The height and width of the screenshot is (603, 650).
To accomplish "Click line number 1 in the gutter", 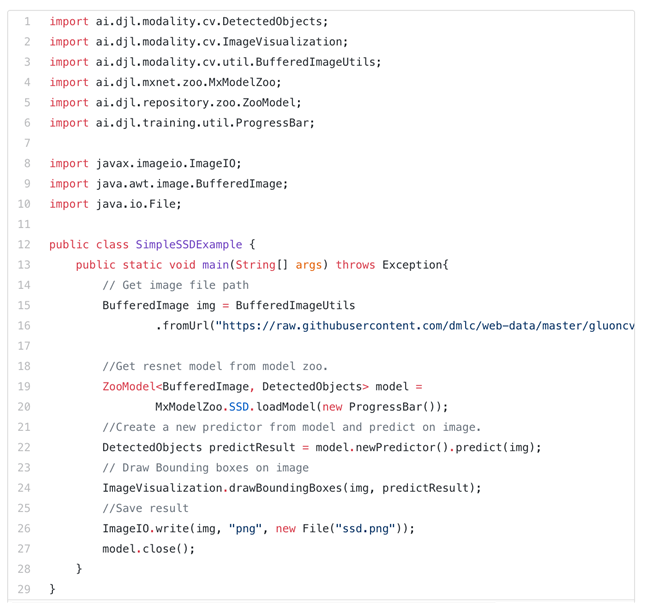I will tap(27, 22).
